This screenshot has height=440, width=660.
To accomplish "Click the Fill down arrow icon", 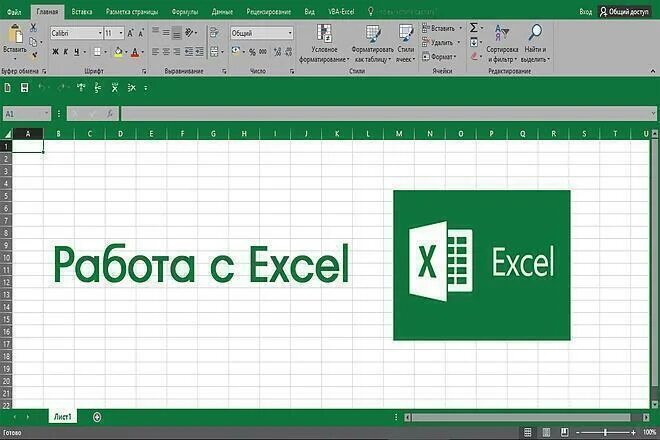I will (474, 42).
